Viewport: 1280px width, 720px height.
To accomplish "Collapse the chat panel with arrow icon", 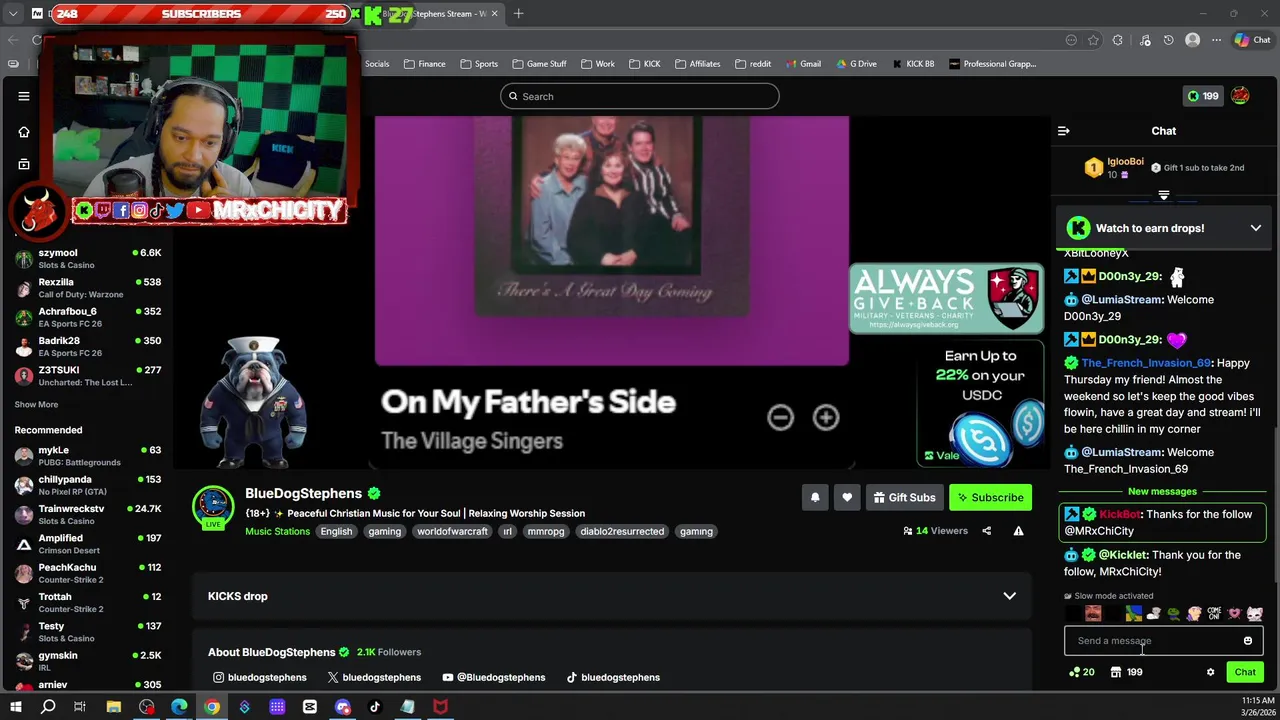I will [x=1064, y=131].
